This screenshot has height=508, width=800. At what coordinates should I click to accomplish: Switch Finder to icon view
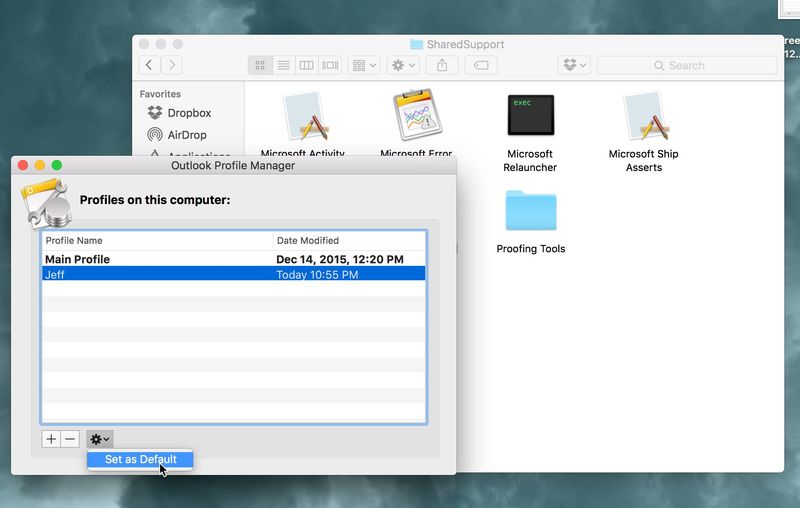[260, 65]
